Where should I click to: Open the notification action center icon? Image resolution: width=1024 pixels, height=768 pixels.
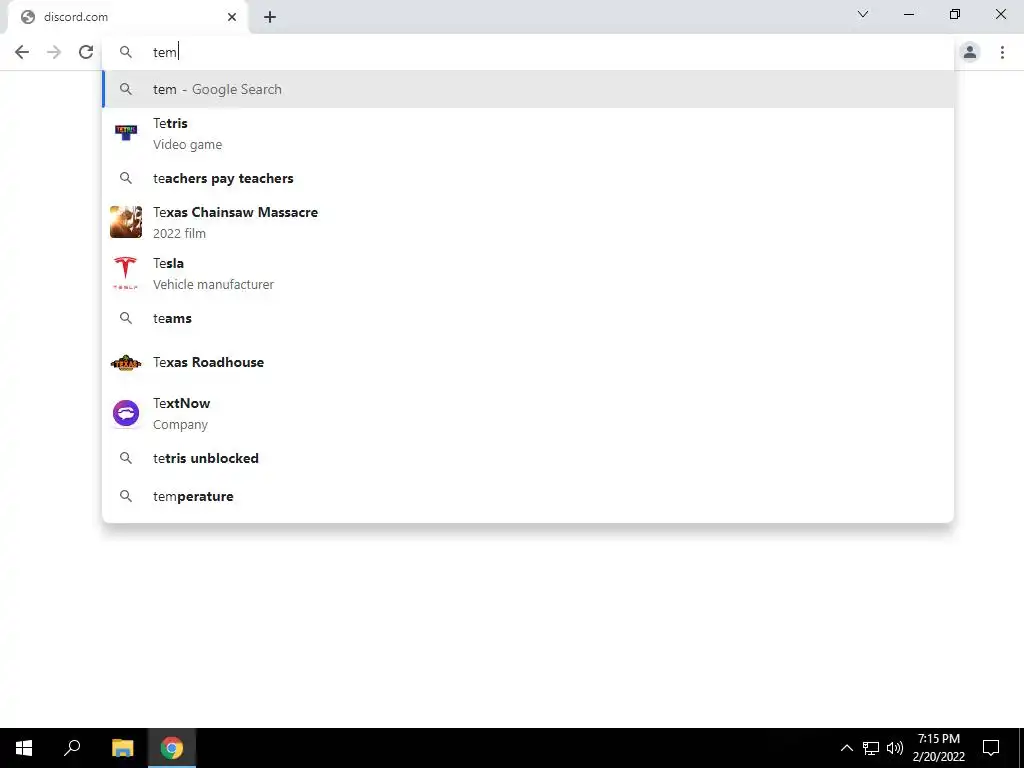[991, 748]
